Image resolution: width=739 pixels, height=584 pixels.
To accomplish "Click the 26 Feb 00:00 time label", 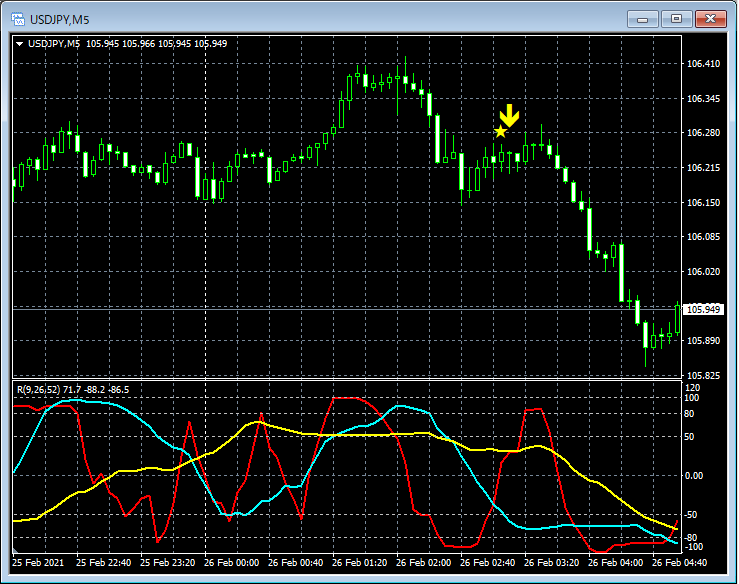I will (232, 563).
